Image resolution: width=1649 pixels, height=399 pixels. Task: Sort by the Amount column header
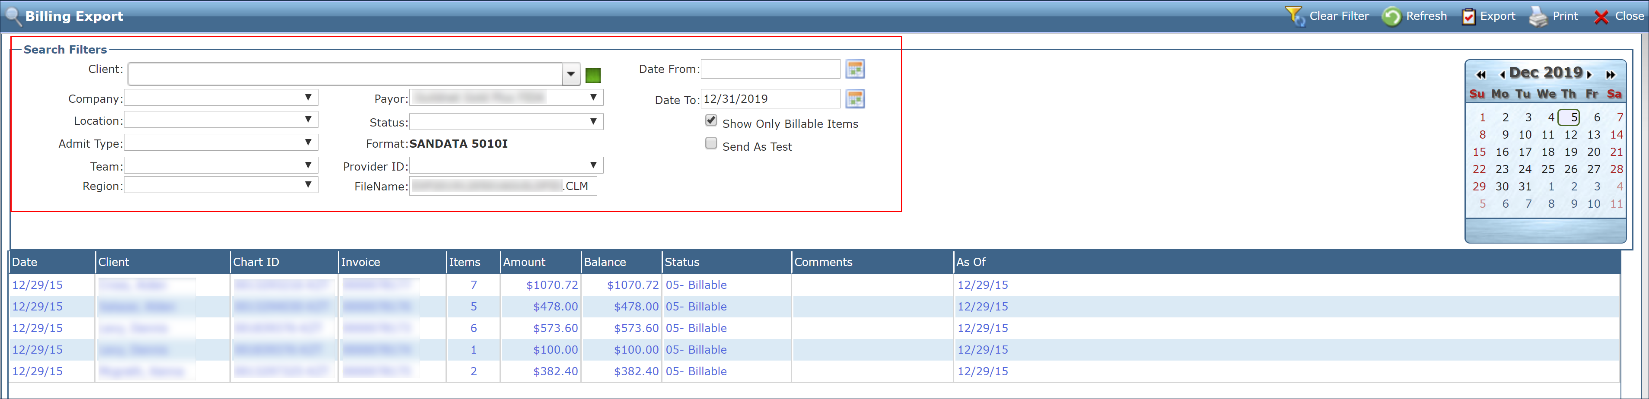click(540, 262)
